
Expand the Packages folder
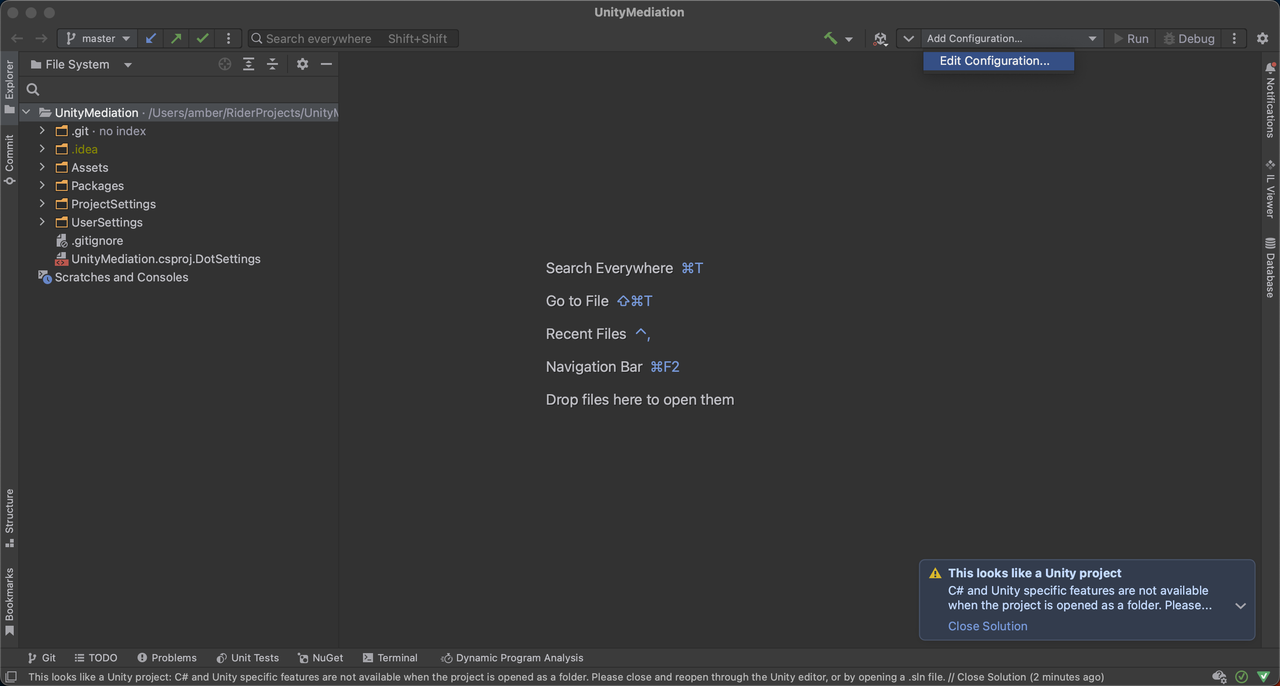pos(42,186)
